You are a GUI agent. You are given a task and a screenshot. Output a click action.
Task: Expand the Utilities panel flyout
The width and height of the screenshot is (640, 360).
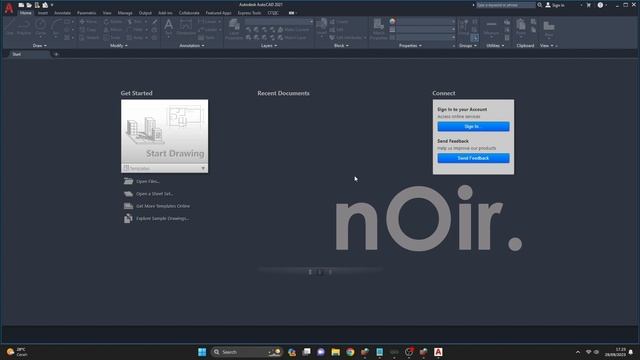[495, 46]
